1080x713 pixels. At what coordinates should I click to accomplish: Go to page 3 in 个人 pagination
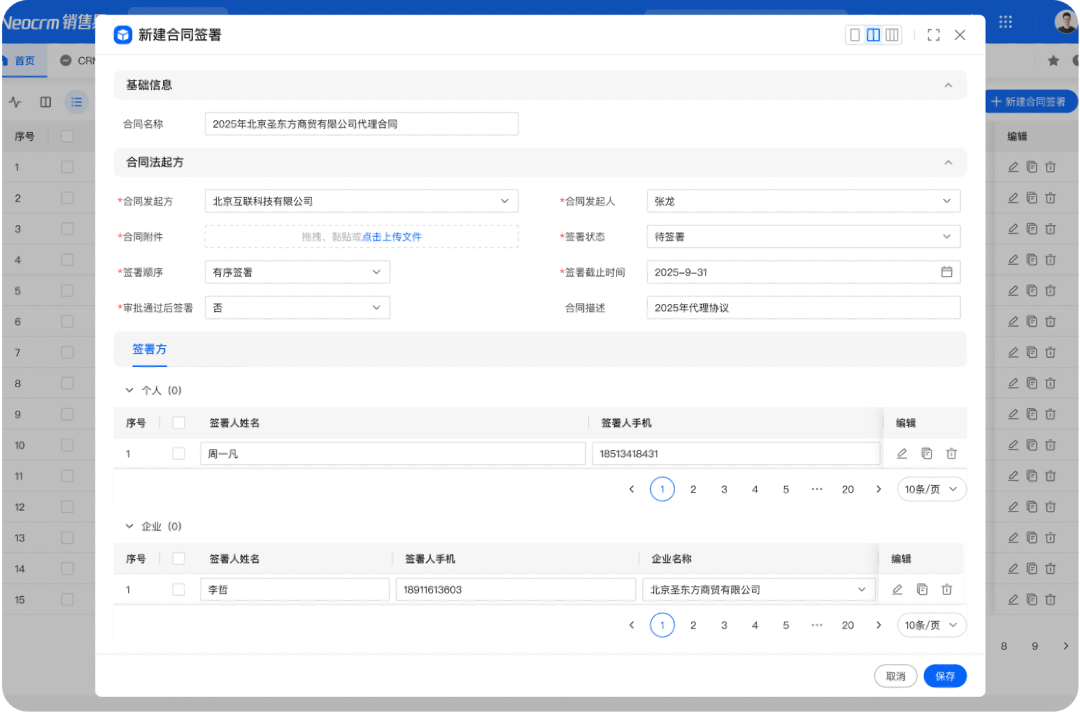[x=724, y=489]
